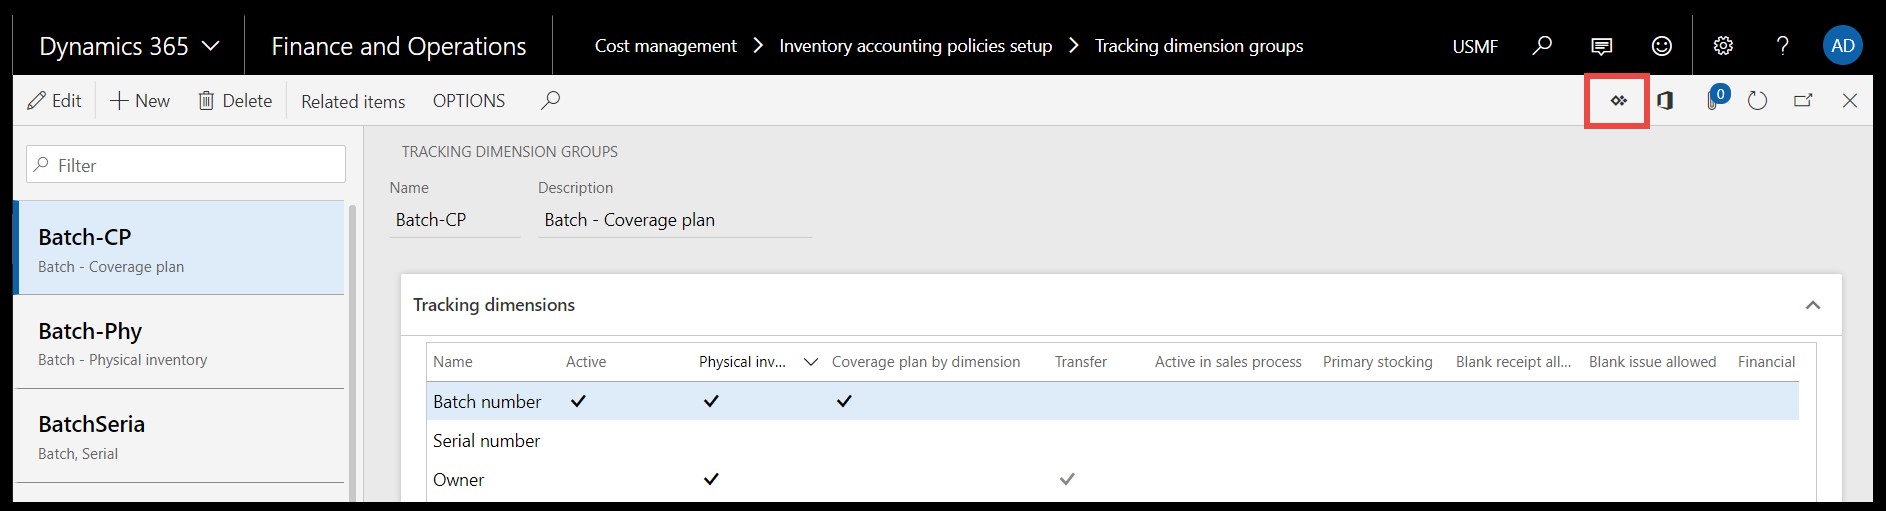Viewport: 1886px width, 511px height.
Task: Toggle Active checkbox for Batch number
Action: click(x=578, y=401)
